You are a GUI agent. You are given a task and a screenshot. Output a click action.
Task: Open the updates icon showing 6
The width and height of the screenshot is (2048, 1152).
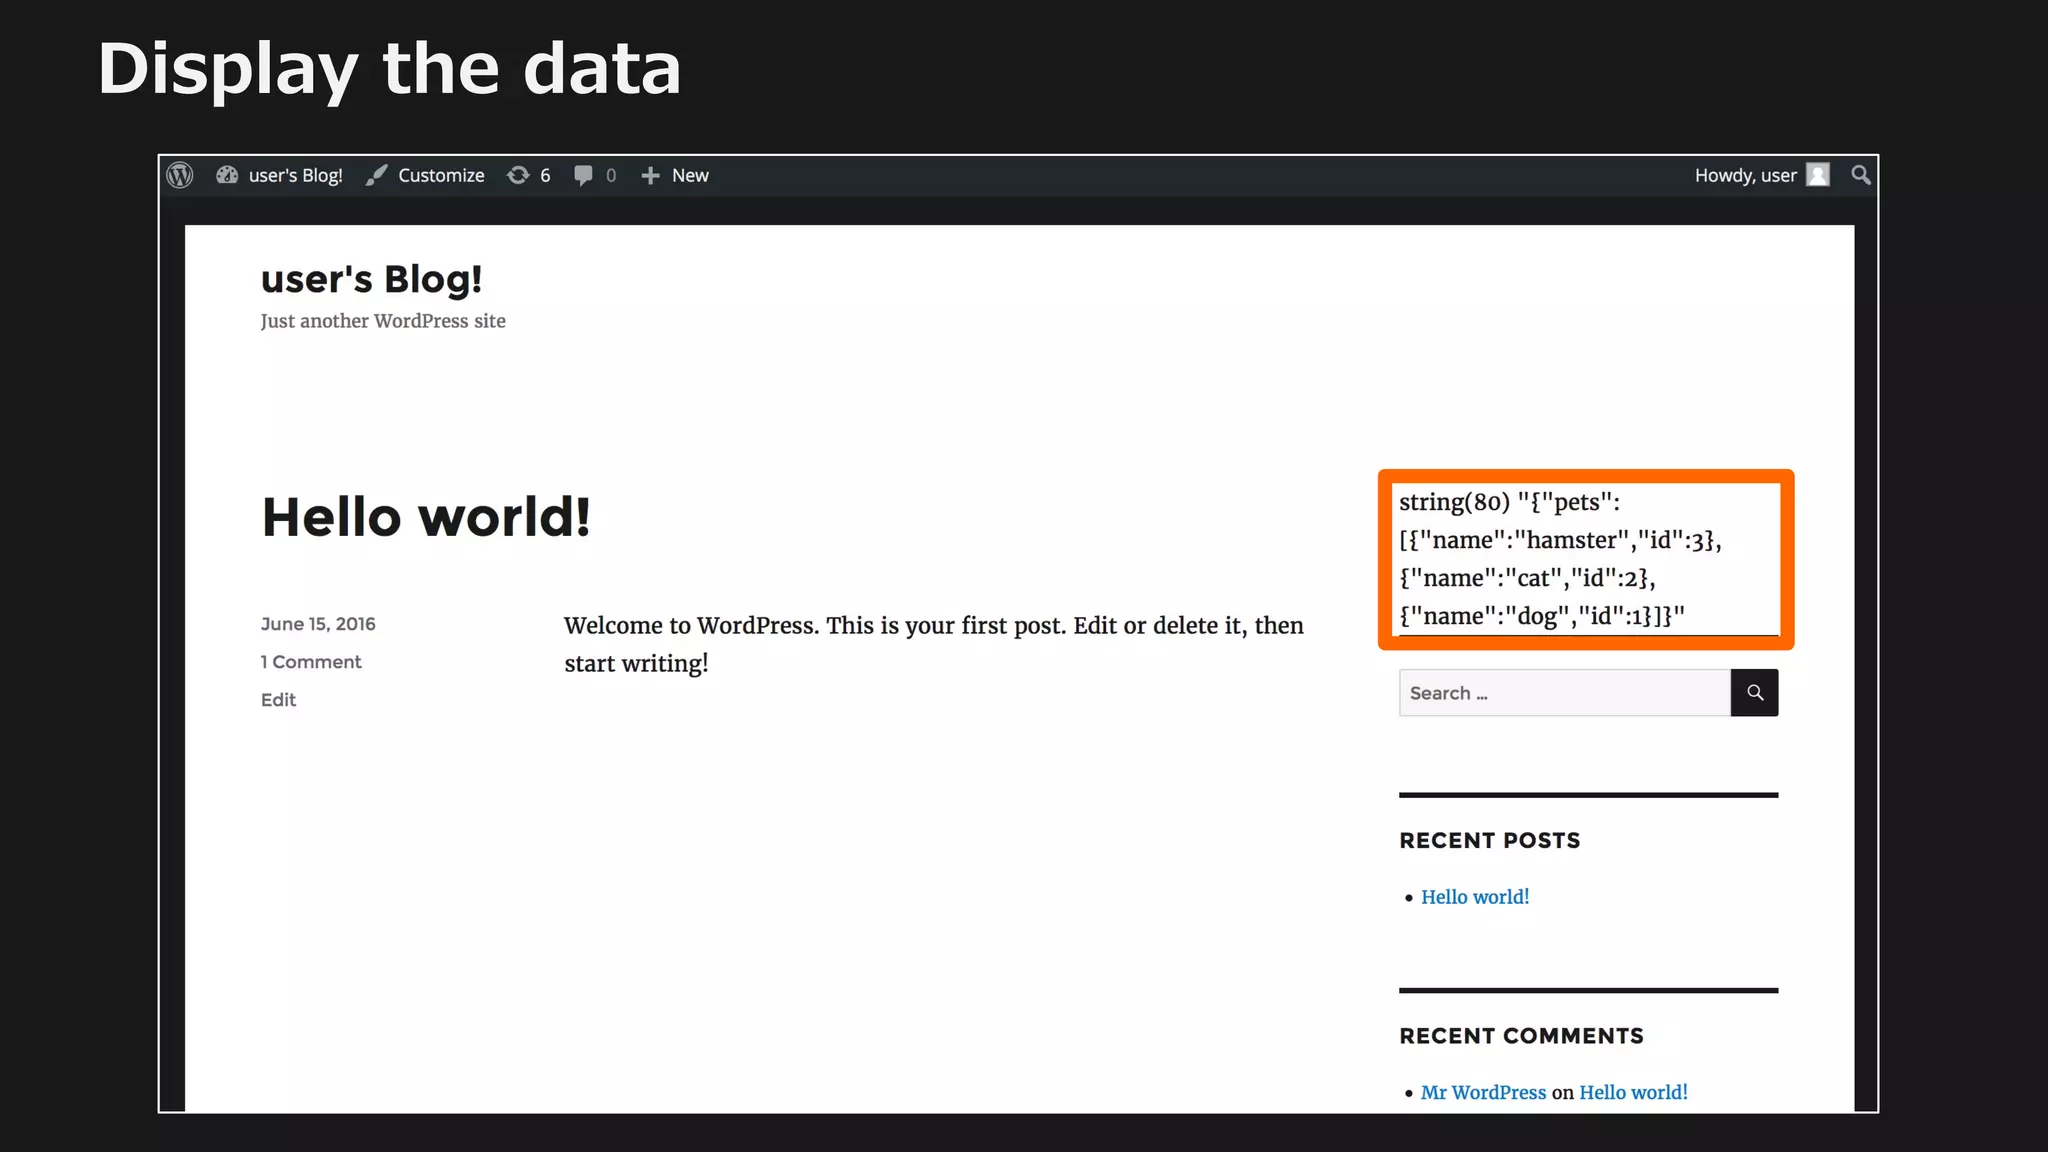click(x=529, y=175)
